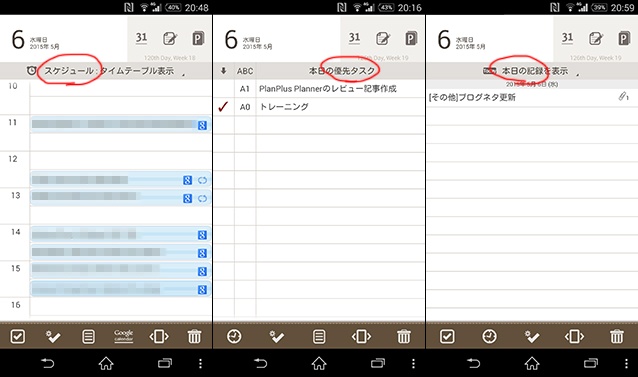Open month calendar icon in left screen
Viewport: 638px width, 377px height.
pos(141,38)
